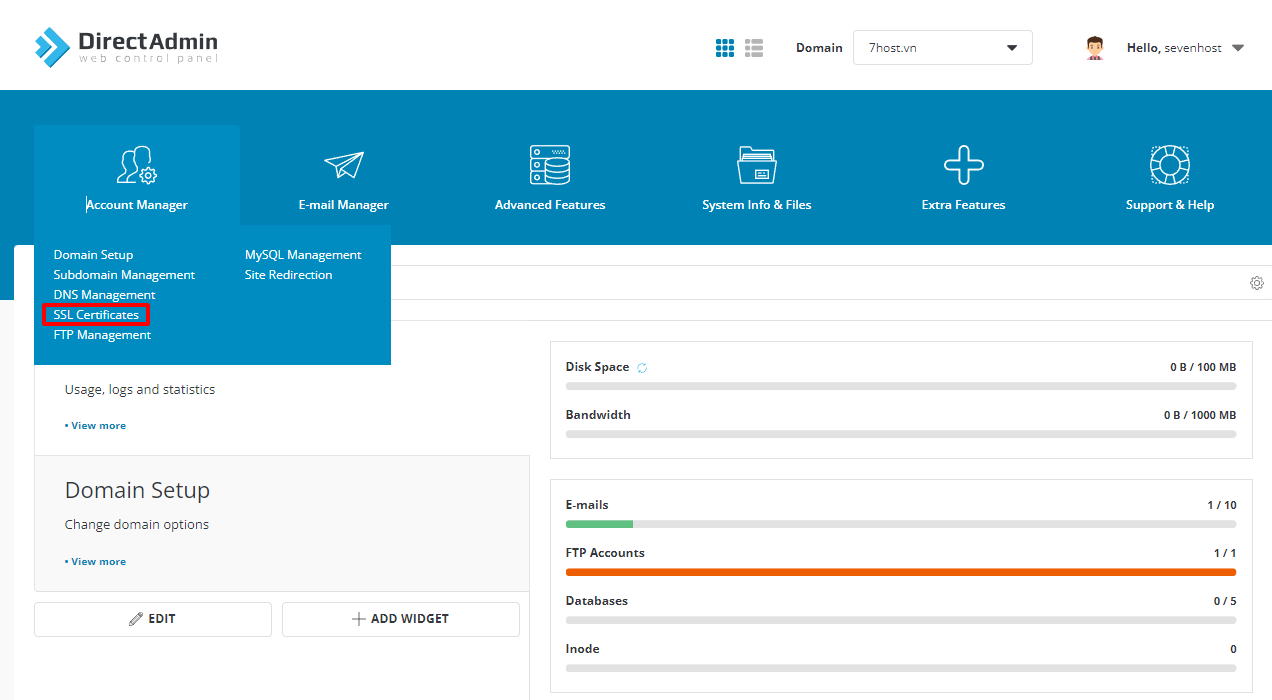Open DNS Management menu entry
Screen dimensions: 1272x700
click(105, 295)
